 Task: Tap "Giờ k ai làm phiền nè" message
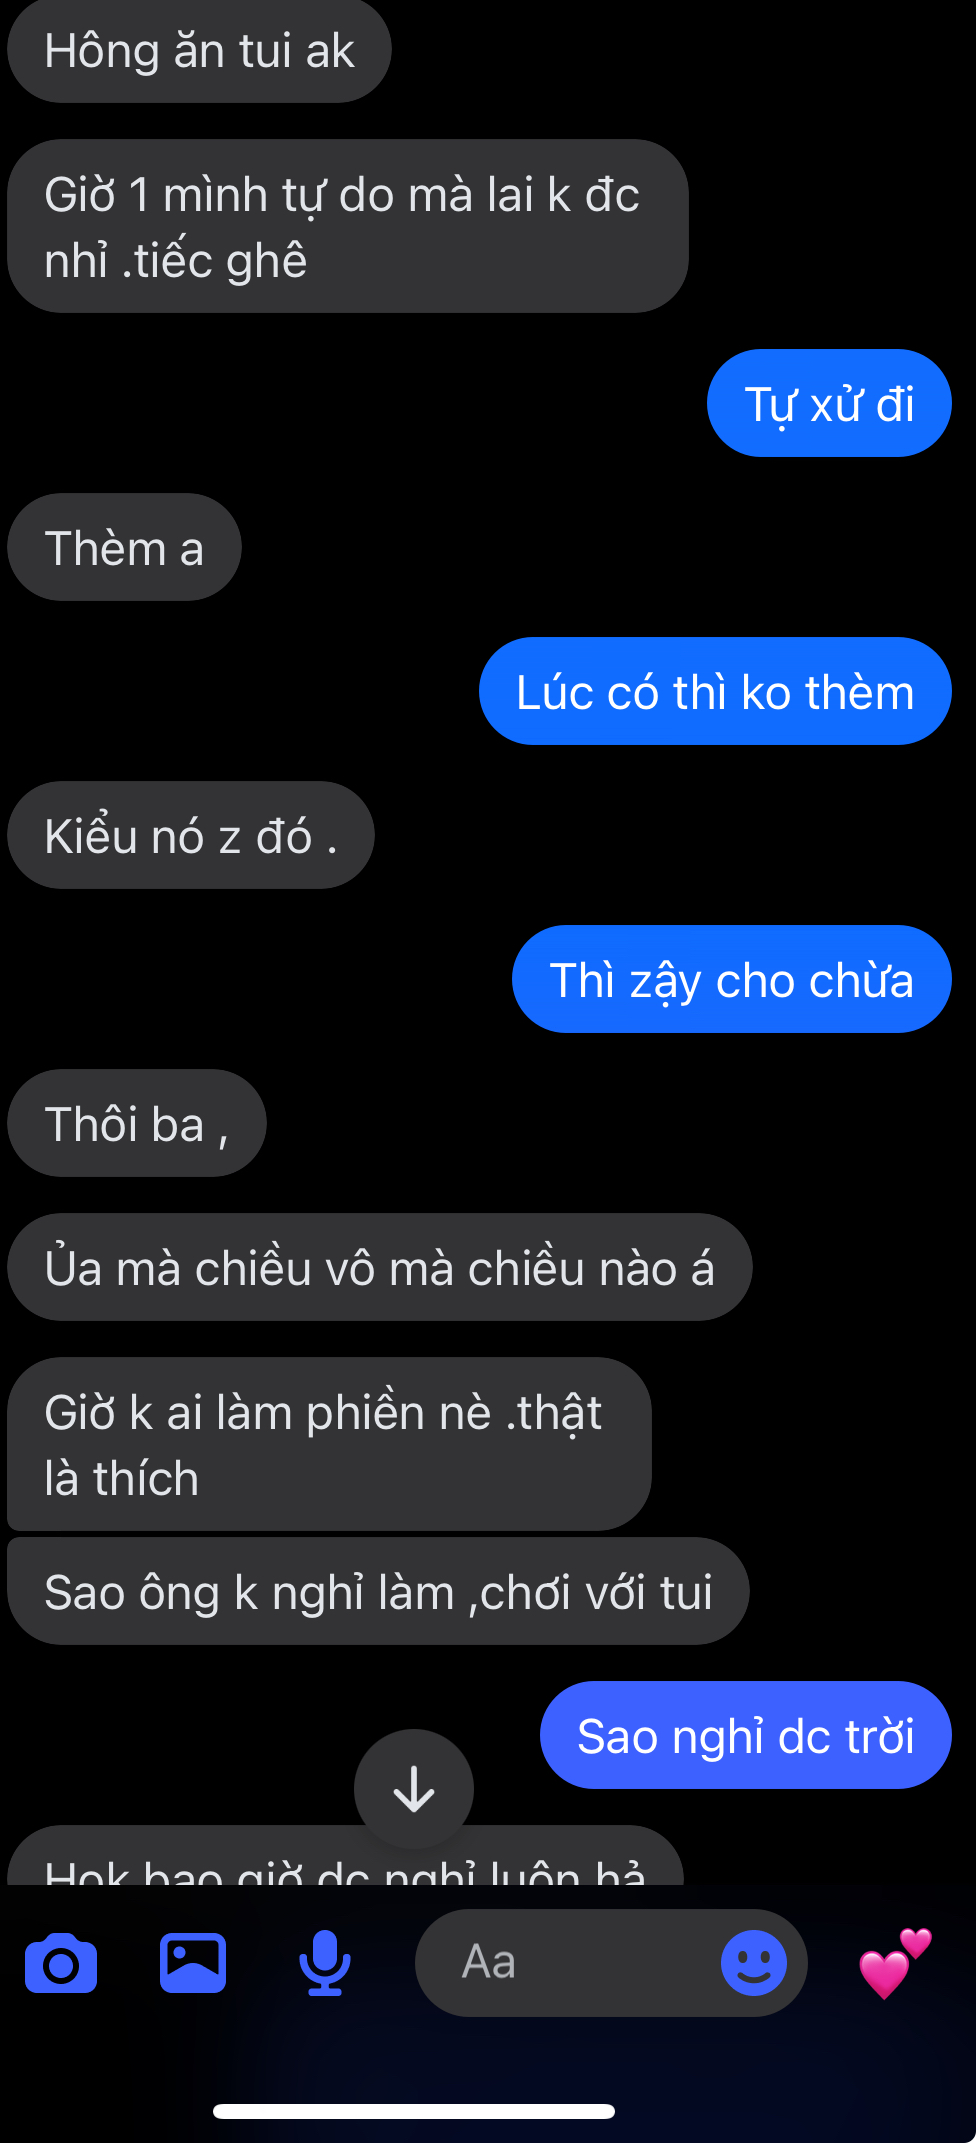(329, 1444)
